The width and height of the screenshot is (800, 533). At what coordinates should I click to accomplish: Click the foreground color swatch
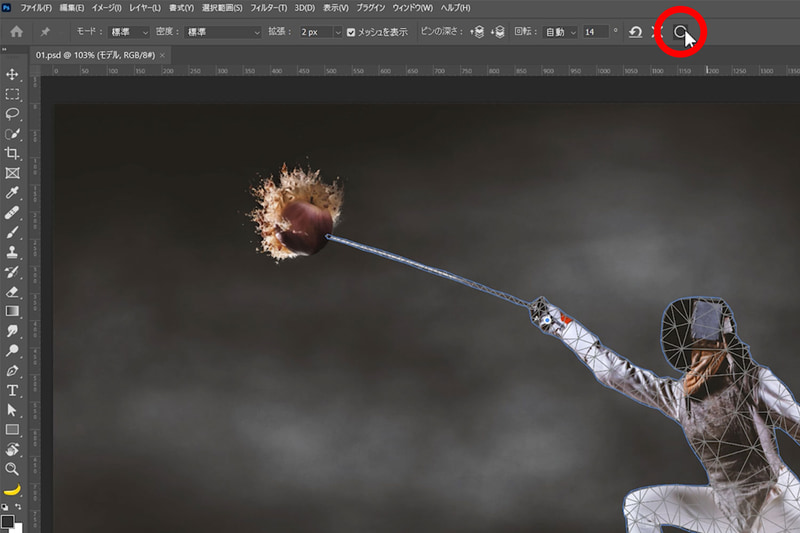click(8, 522)
